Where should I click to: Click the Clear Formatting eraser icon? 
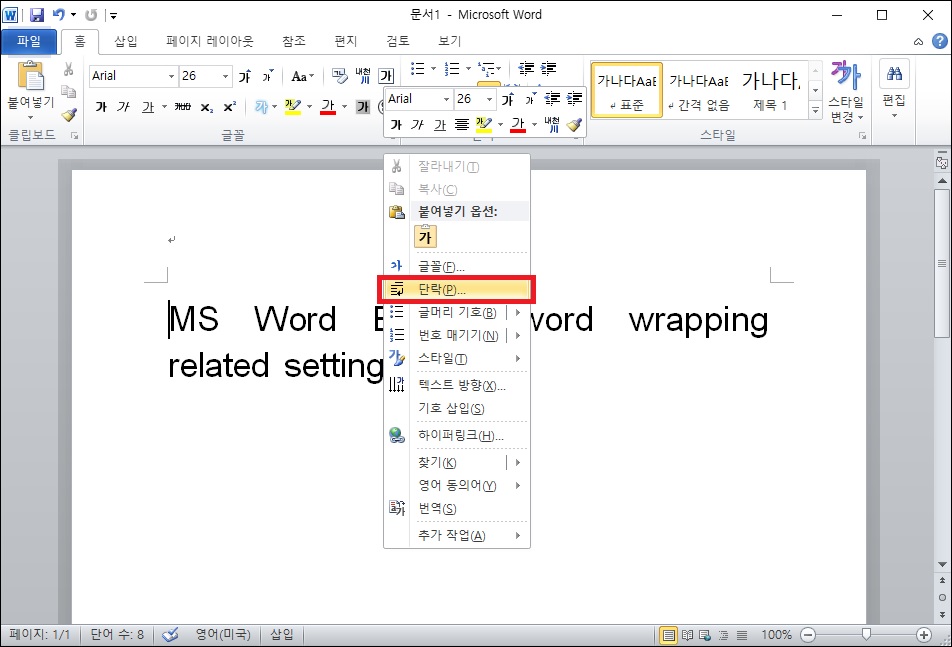[340, 76]
